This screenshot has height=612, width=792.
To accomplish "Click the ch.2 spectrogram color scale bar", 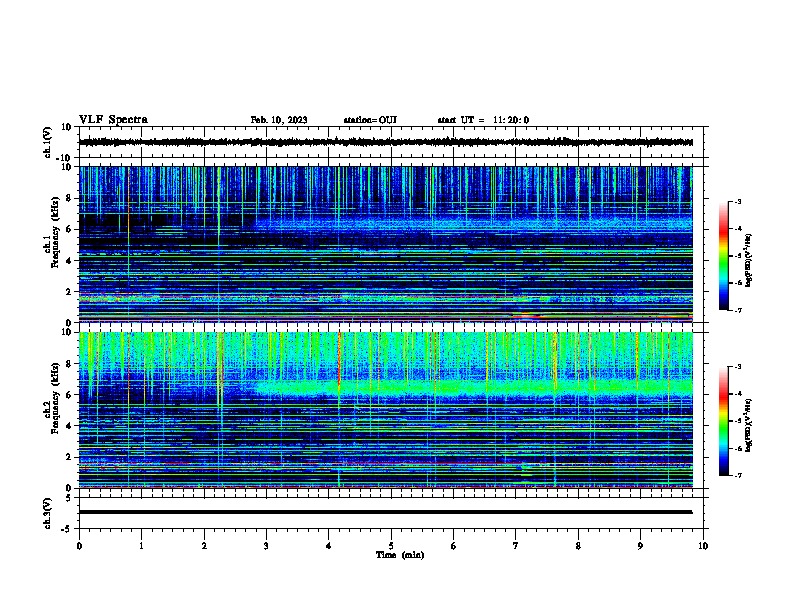I will click(x=723, y=421).
